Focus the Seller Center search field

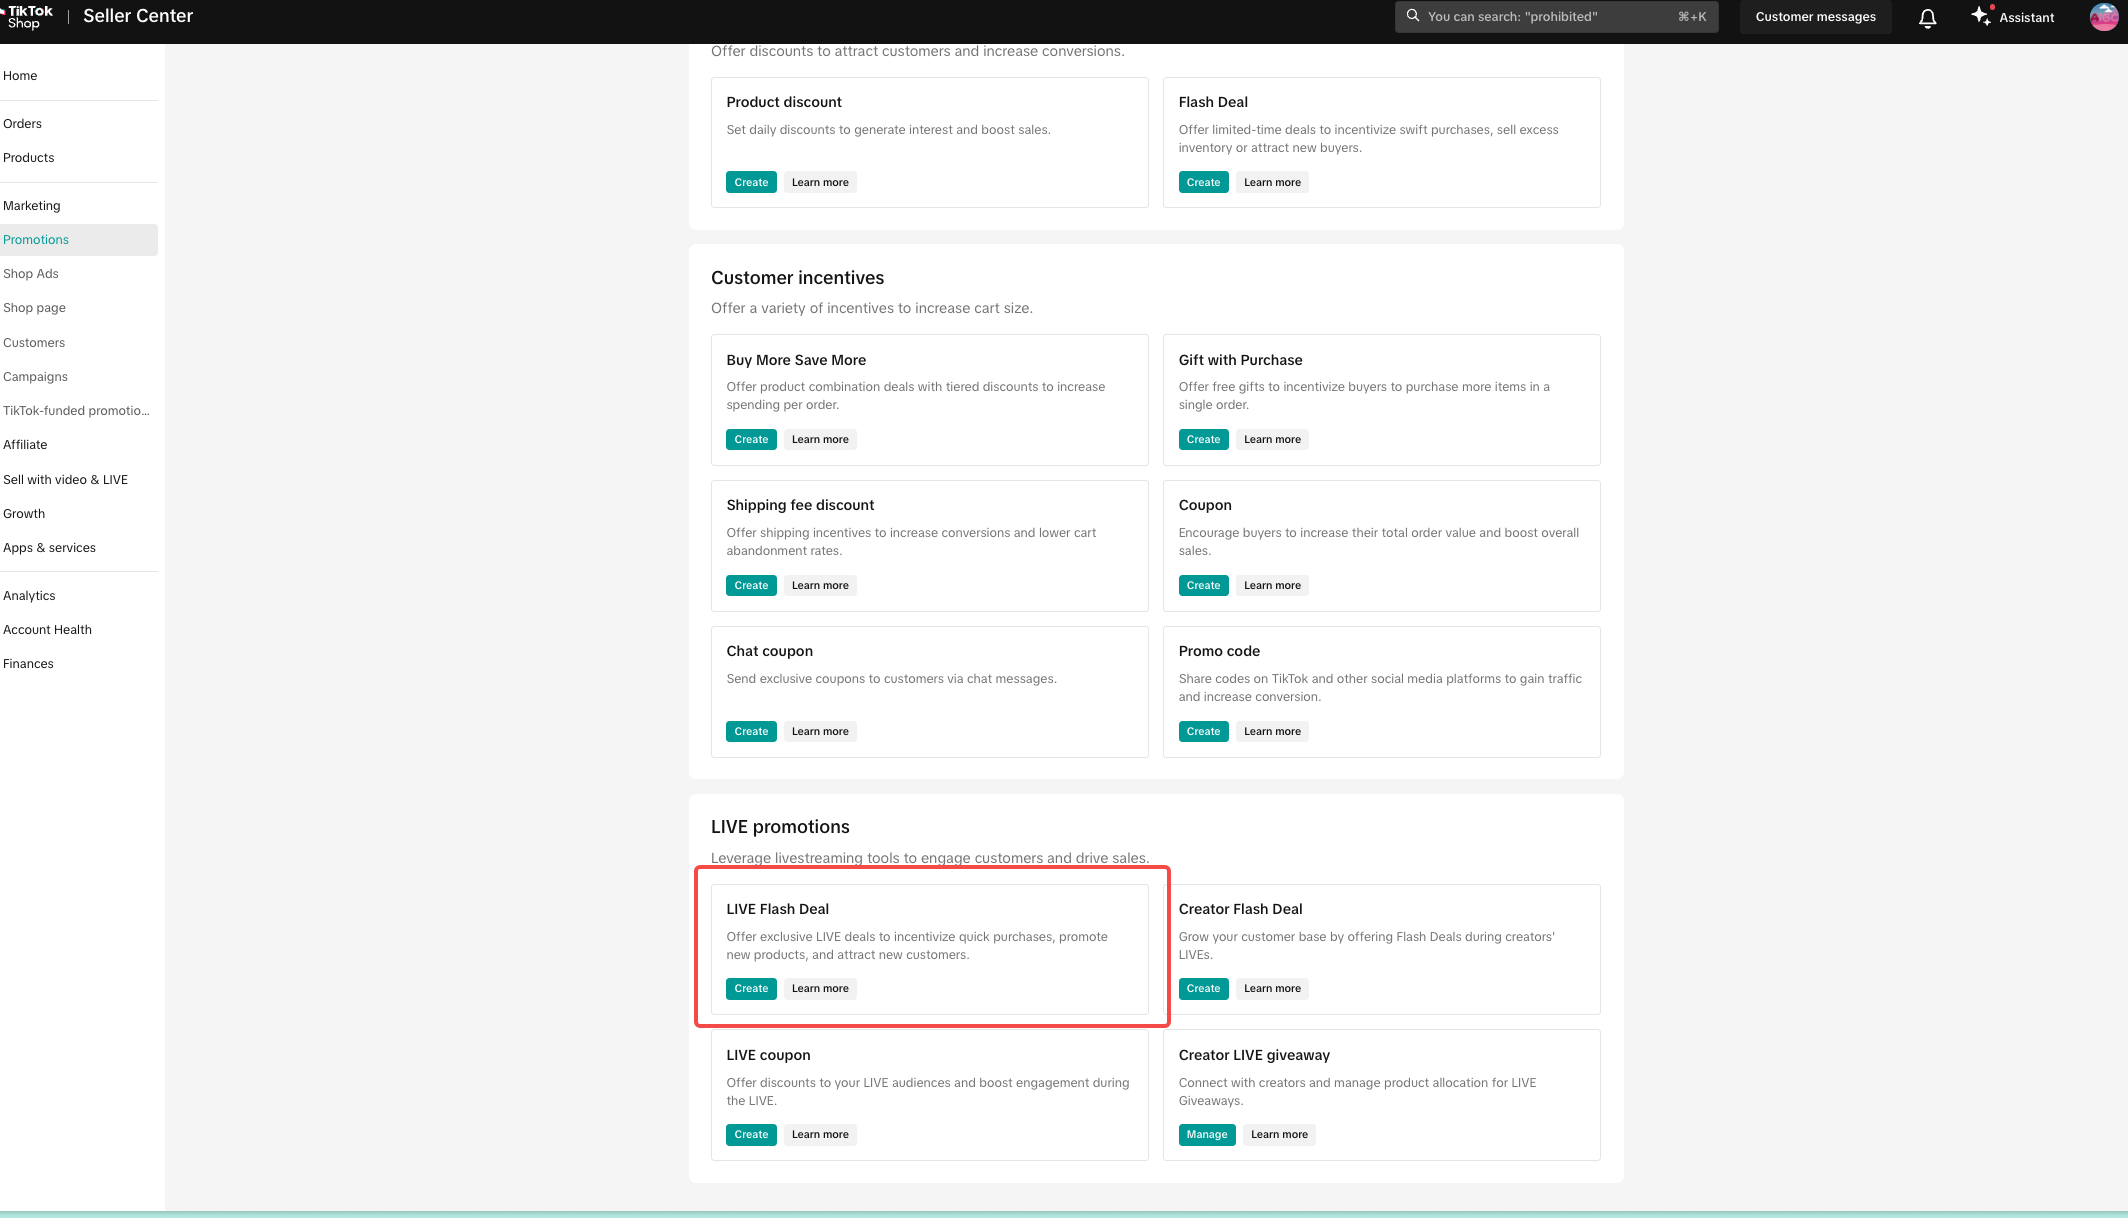(x=1550, y=17)
